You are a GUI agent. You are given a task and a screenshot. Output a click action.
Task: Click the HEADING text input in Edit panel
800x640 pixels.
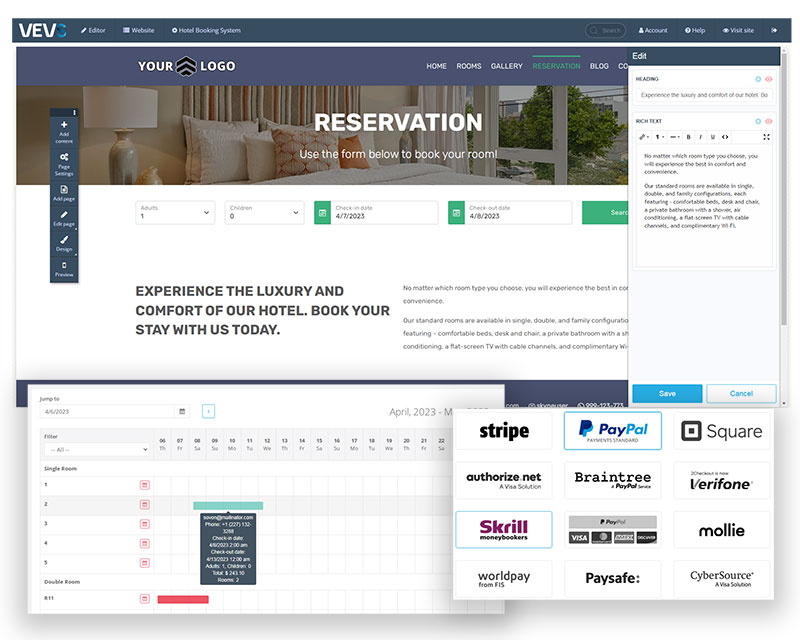click(704, 95)
